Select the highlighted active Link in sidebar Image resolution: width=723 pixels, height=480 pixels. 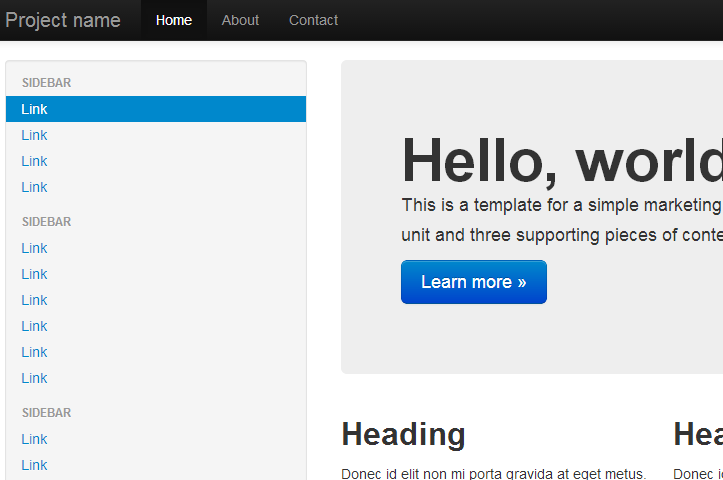(156, 109)
